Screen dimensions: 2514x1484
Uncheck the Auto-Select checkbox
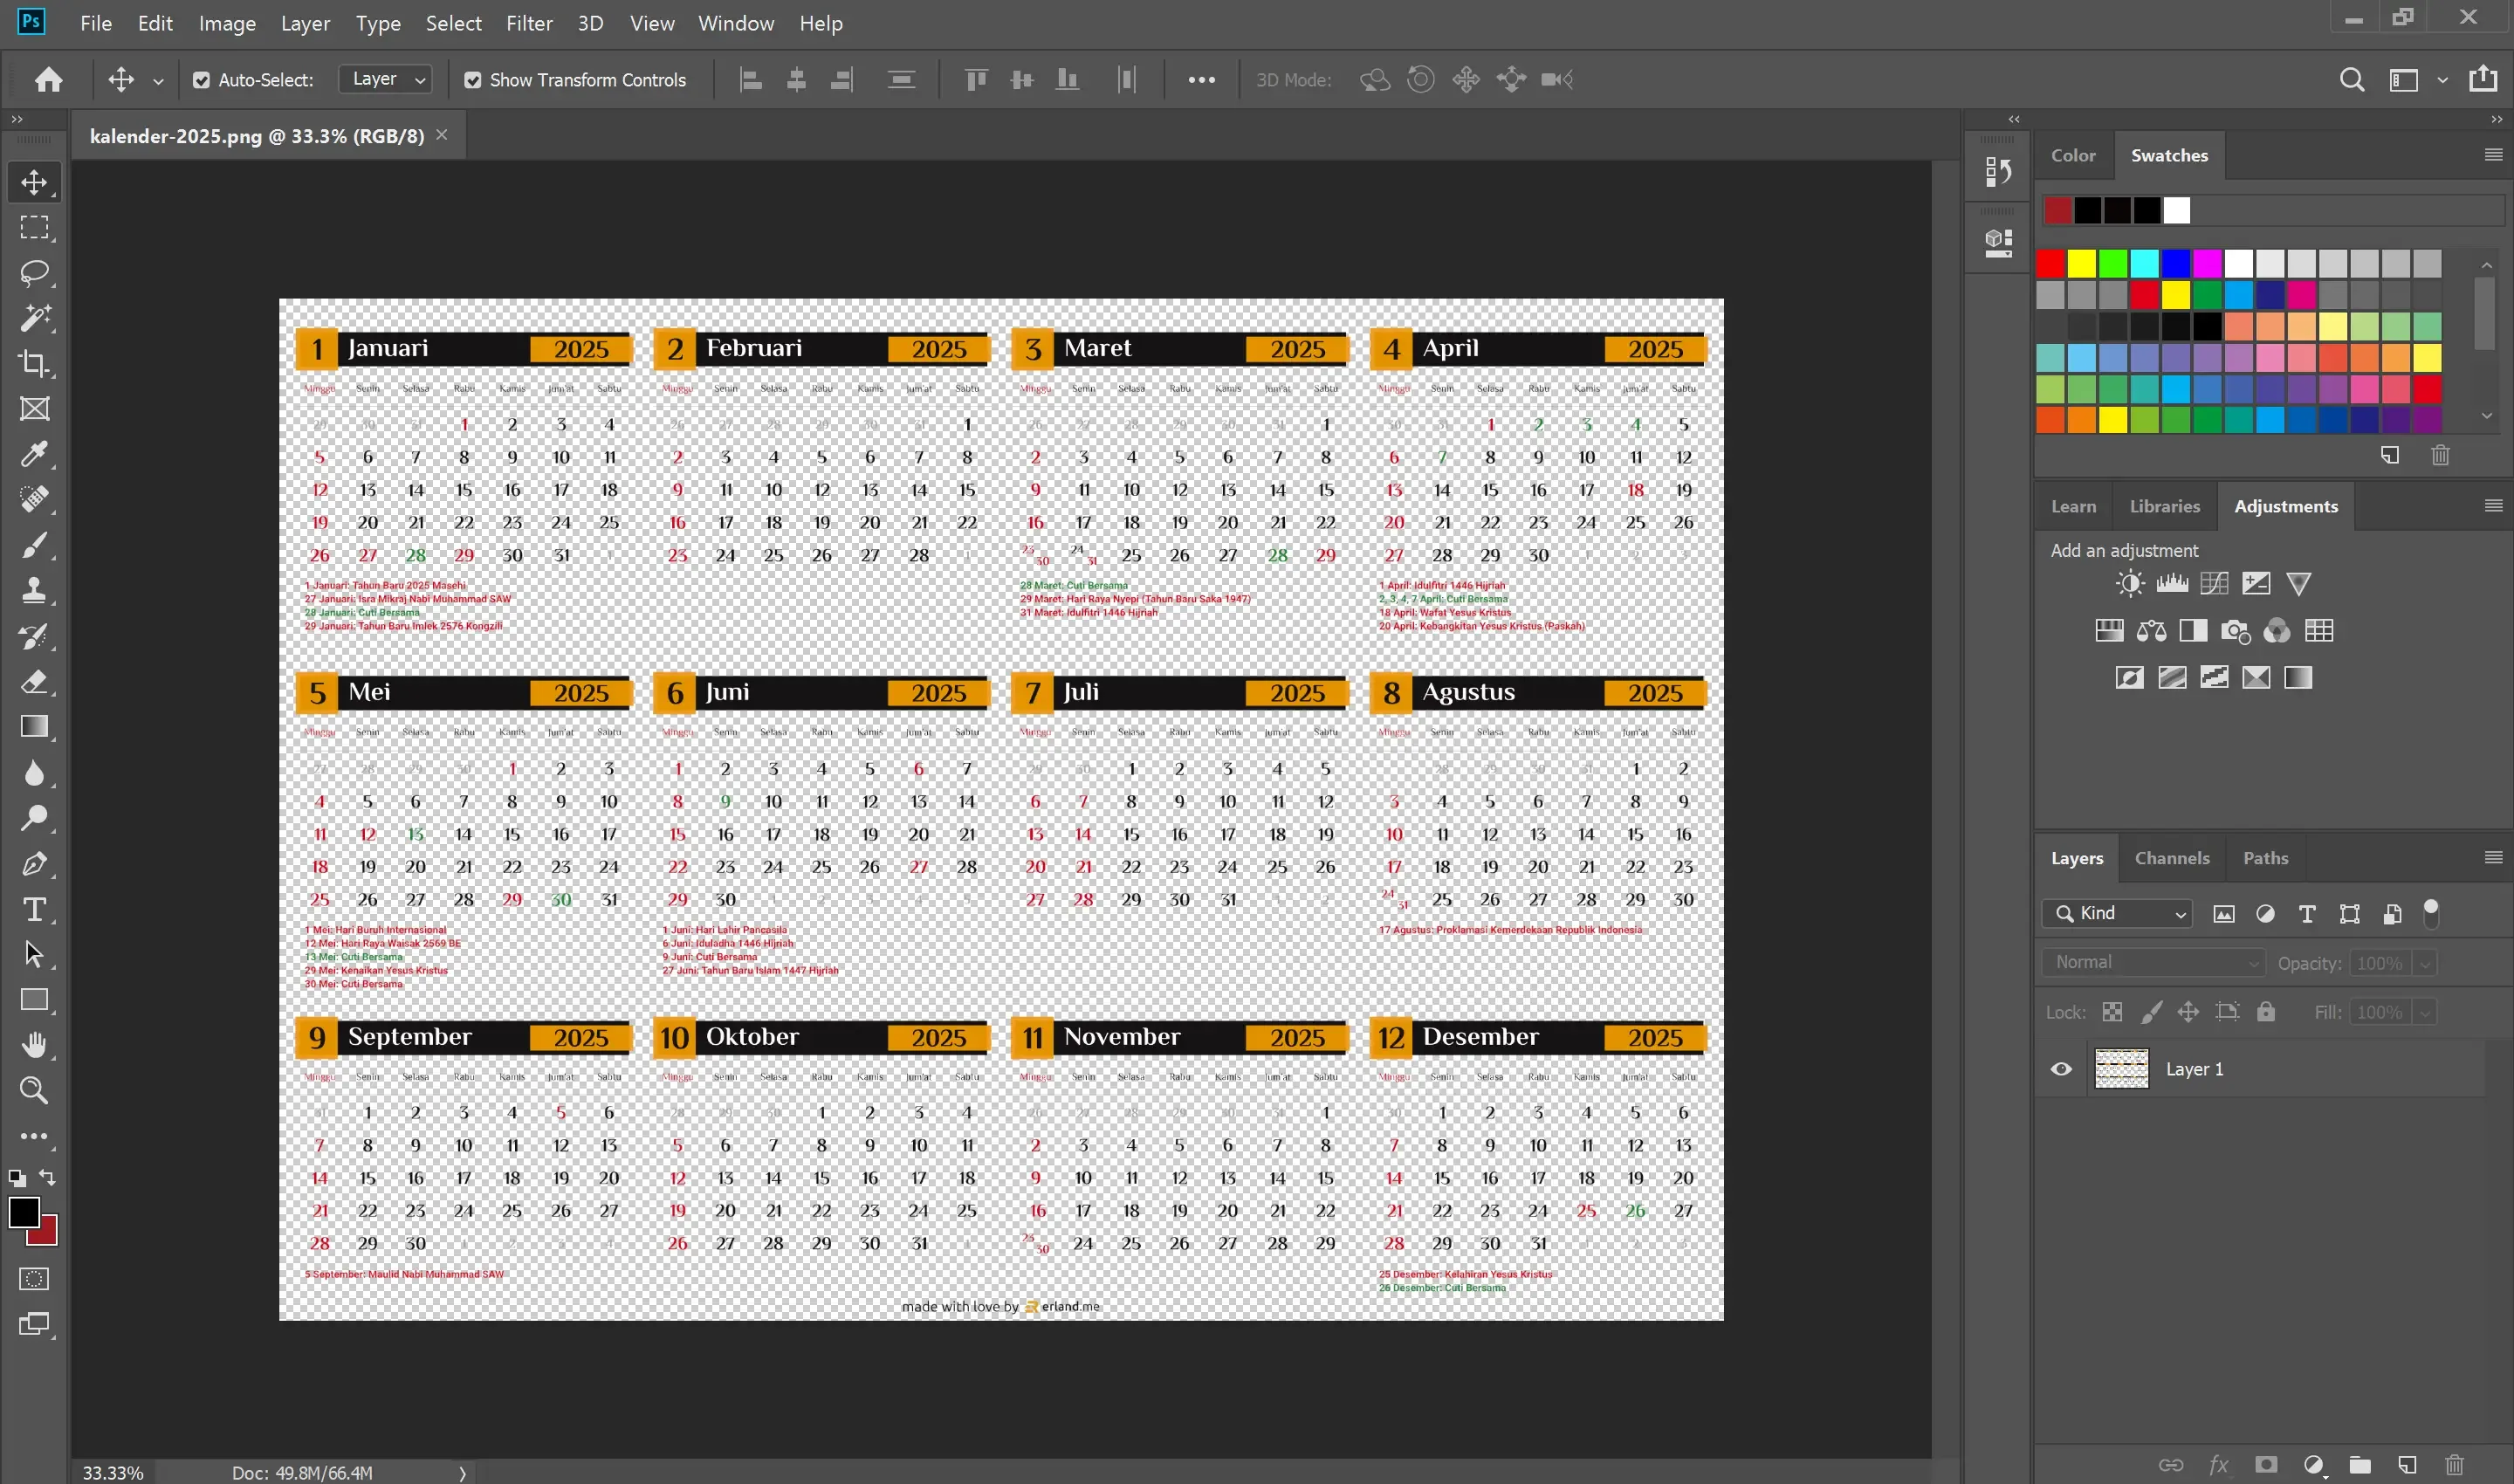click(x=201, y=80)
